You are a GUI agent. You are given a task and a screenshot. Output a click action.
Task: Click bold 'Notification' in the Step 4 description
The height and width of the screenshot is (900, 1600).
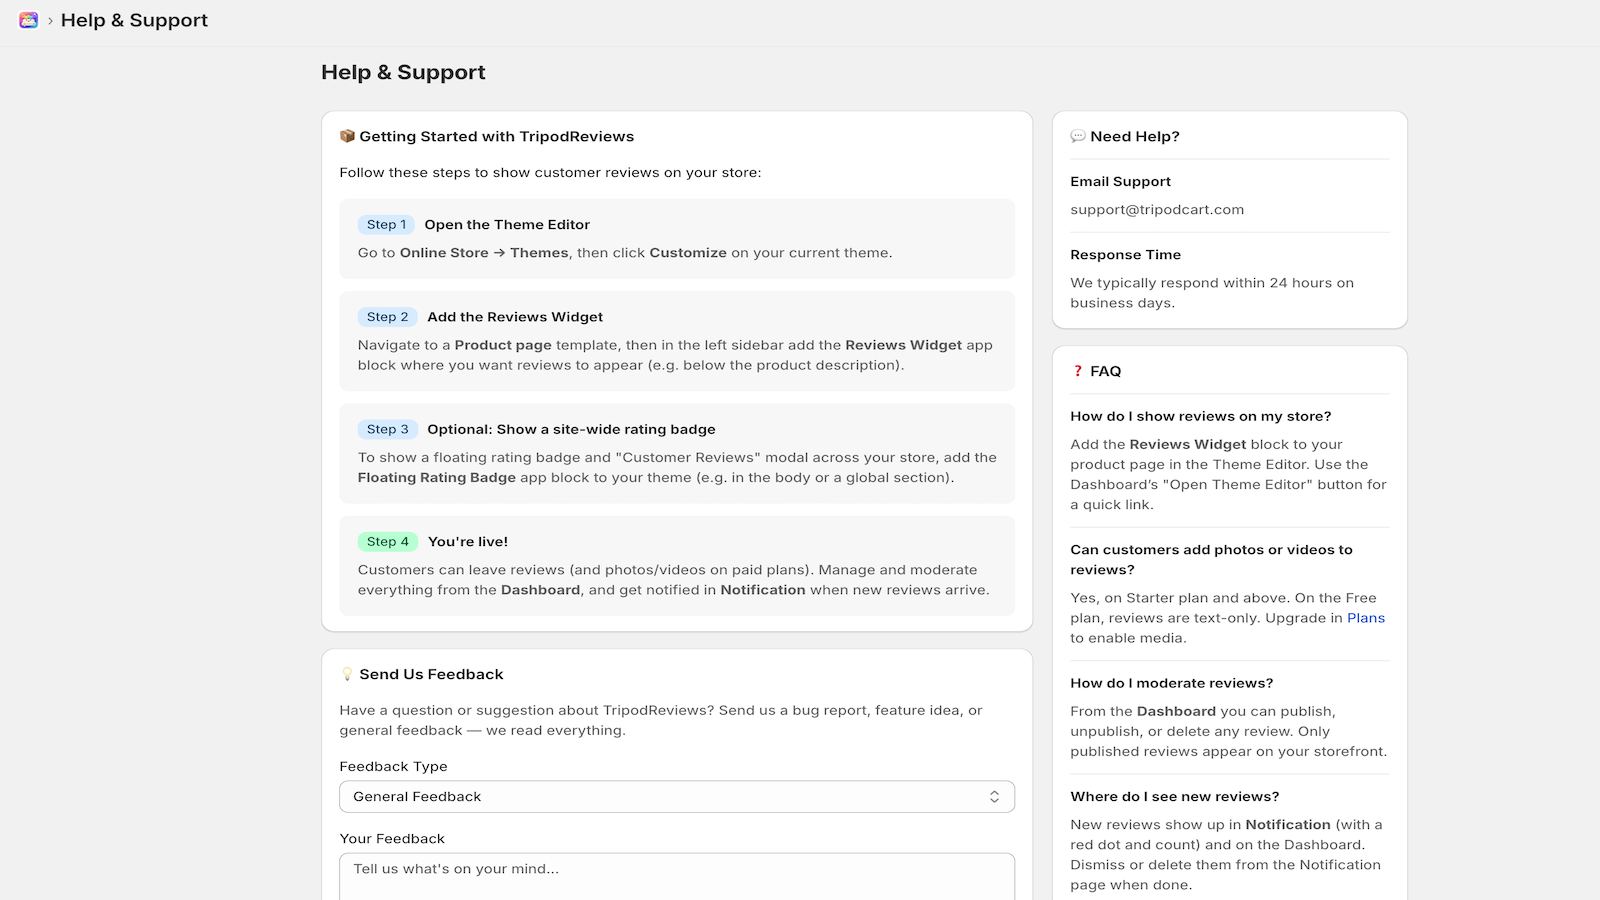click(763, 590)
